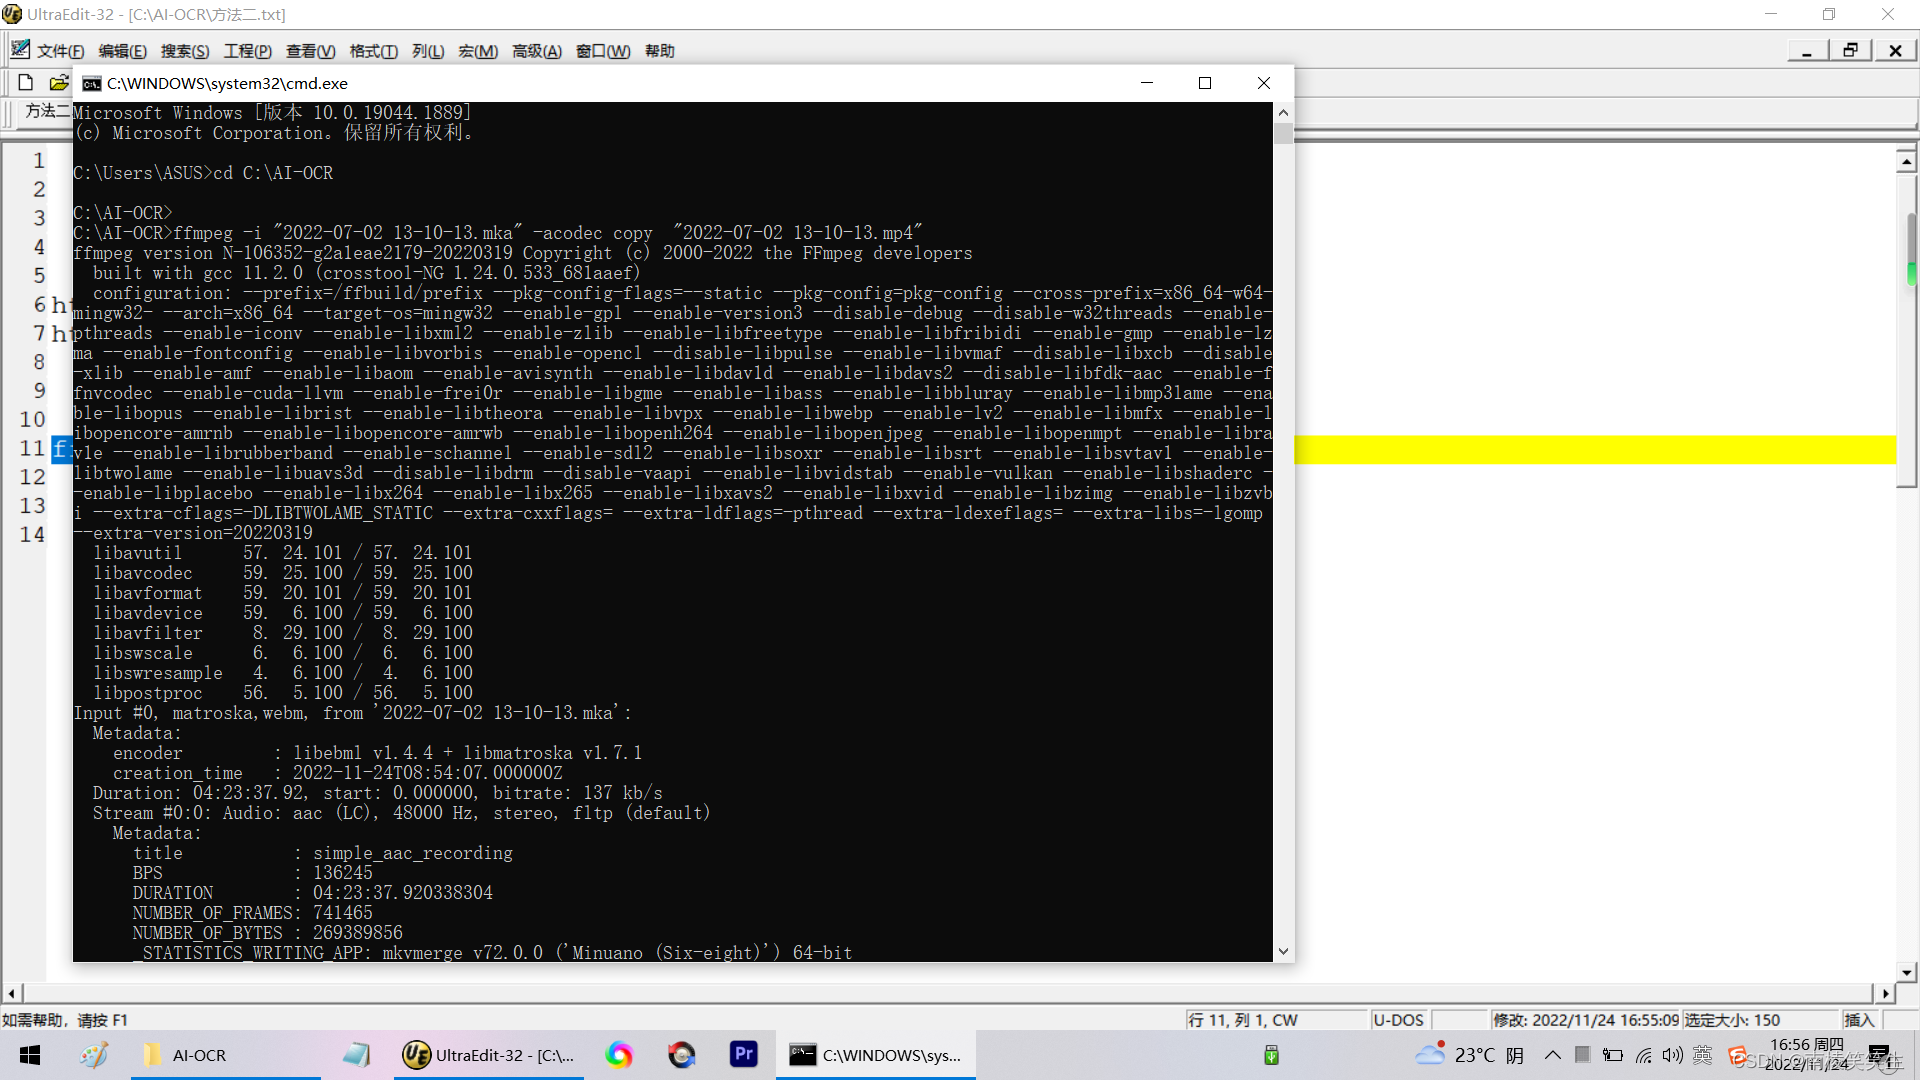Click the cmd scrollbar up arrow
The width and height of the screenshot is (1920, 1080).
pos(1283,112)
